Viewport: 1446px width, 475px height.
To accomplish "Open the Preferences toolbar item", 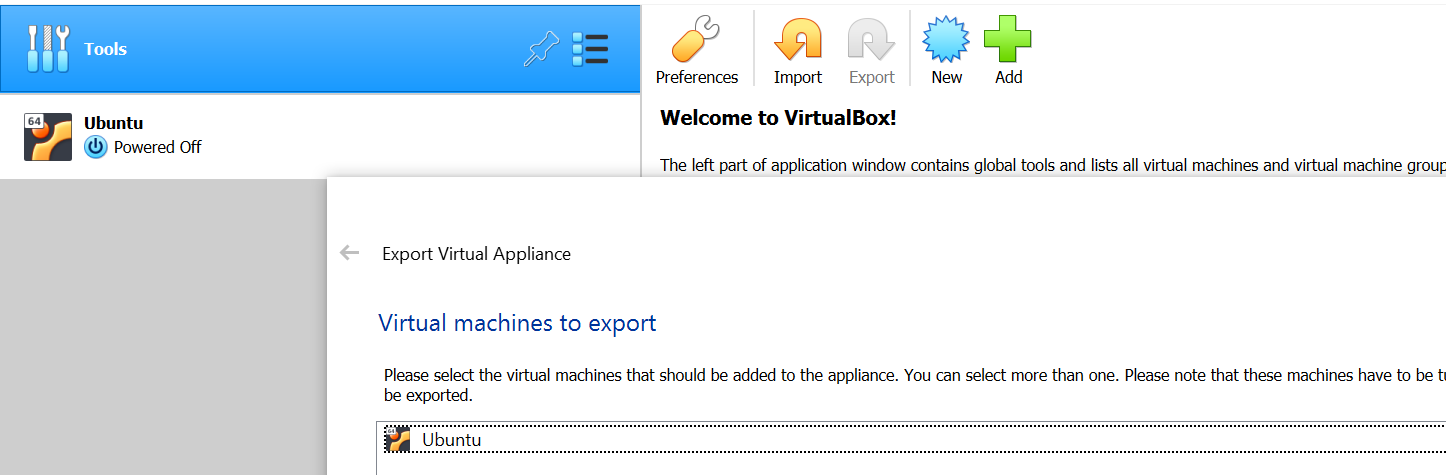I will point(696,50).
